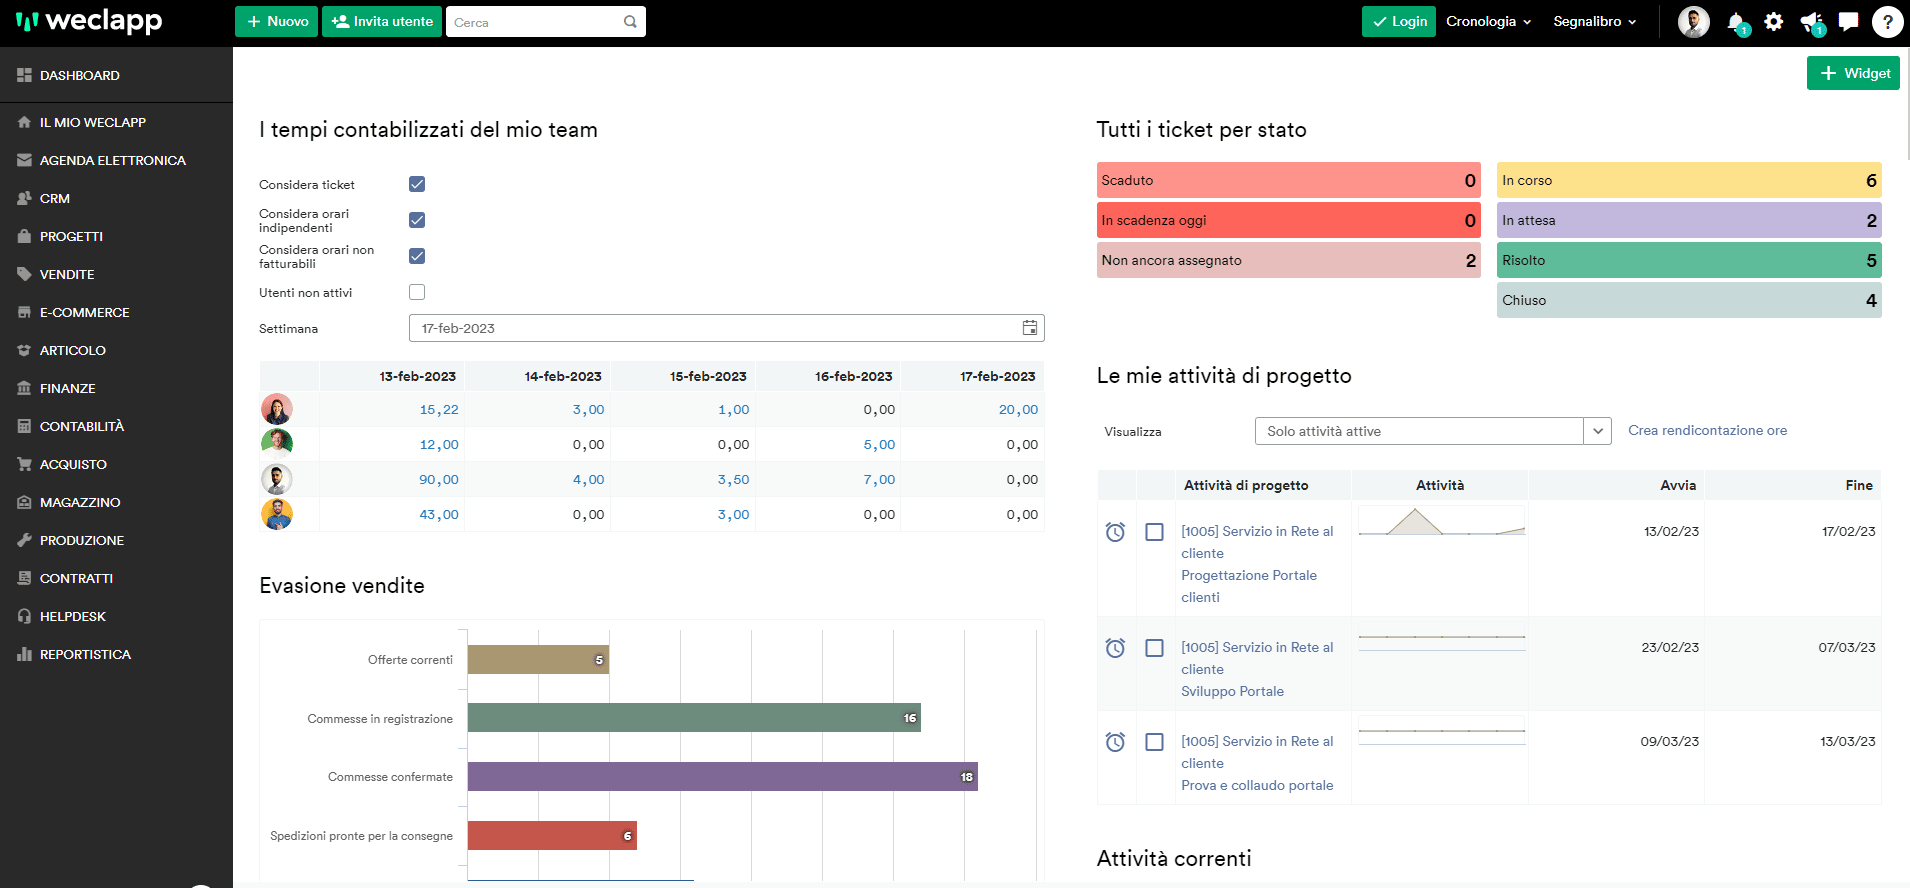Click avatar of the user with 90,00 hours

pyautogui.click(x=277, y=479)
